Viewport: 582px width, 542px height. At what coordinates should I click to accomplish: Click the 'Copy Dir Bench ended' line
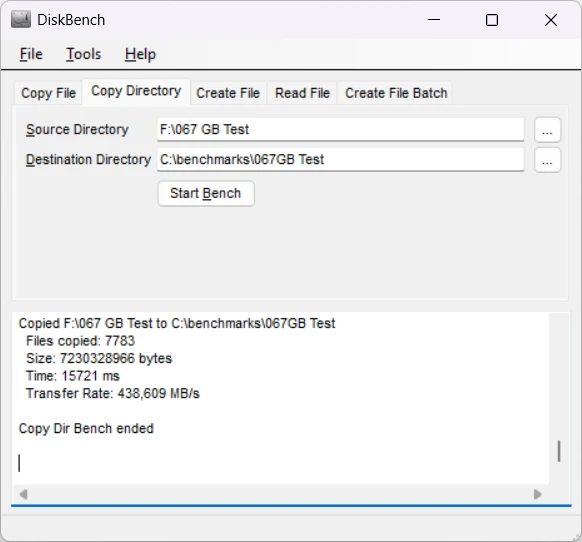tap(86, 429)
